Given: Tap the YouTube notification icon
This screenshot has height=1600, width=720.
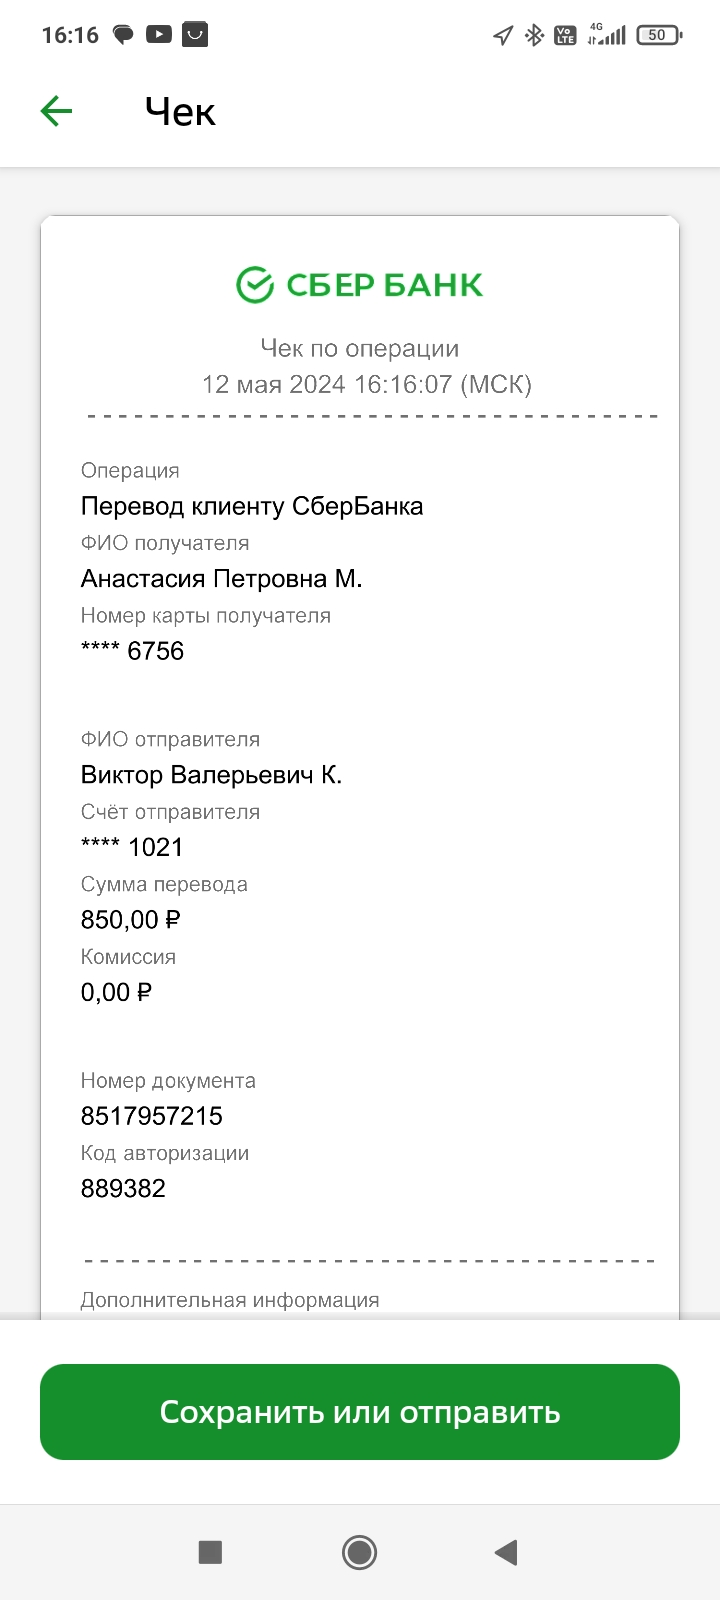Looking at the screenshot, I should [158, 35].
